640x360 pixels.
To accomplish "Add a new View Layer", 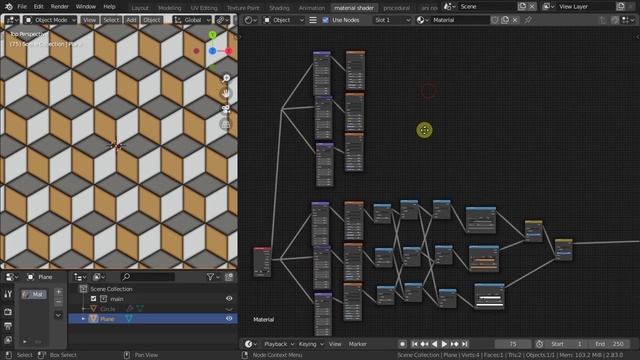I will pyautogui.click(x=620, y=7).
